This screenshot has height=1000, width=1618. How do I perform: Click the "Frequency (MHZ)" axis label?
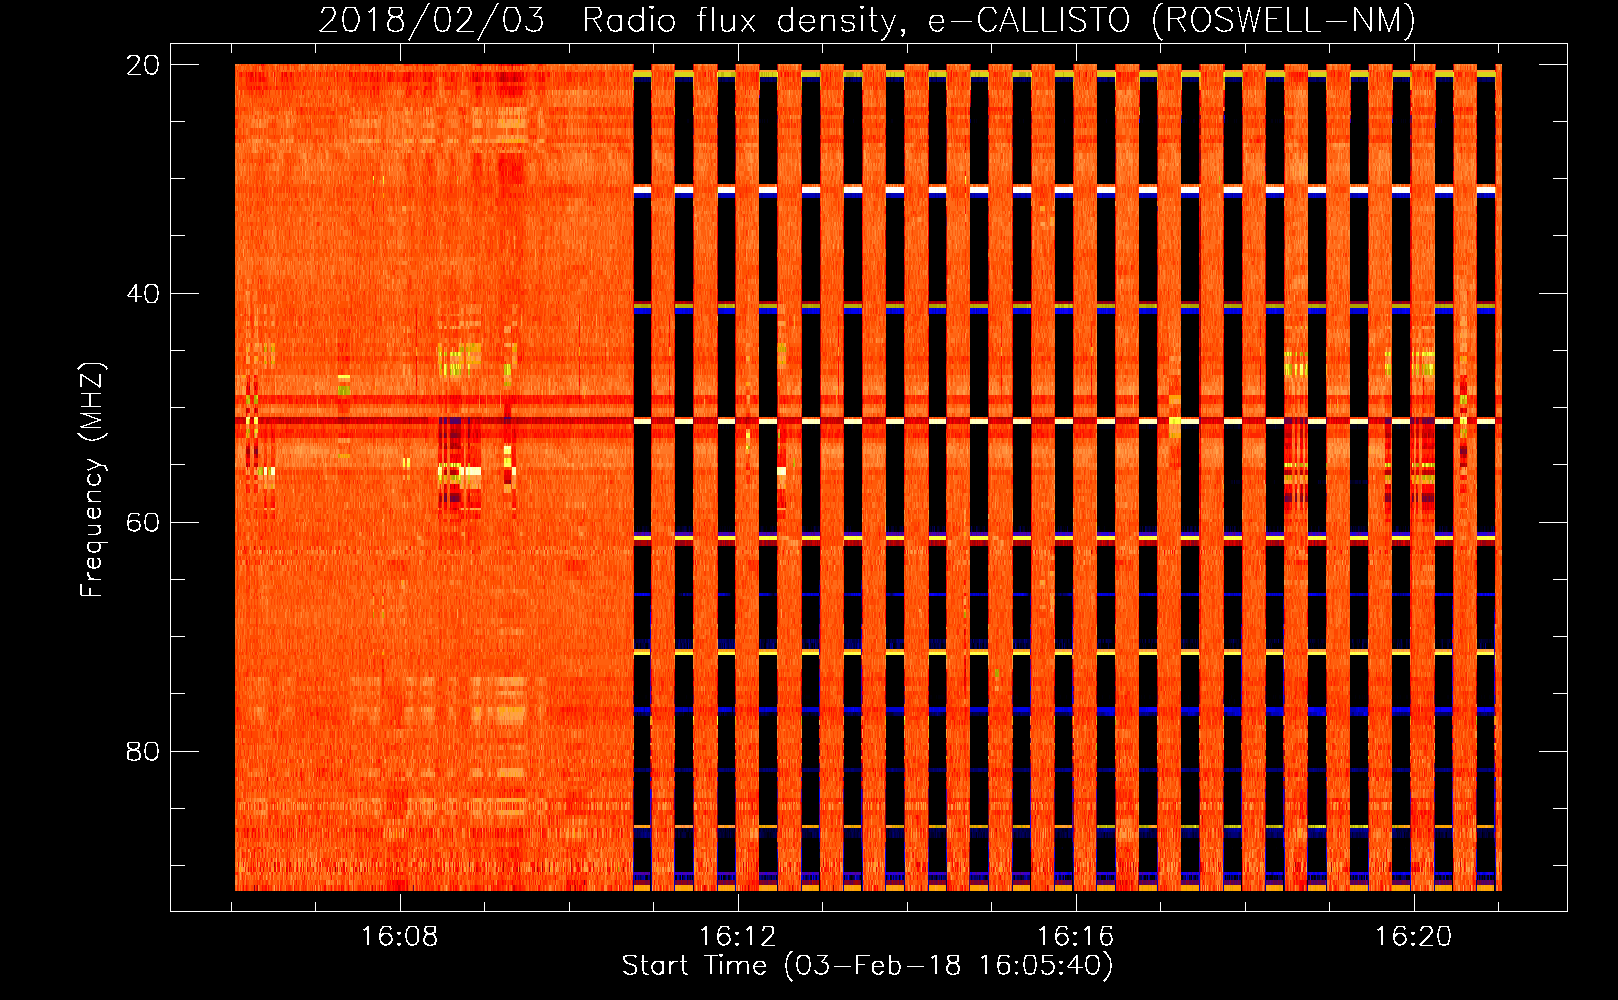pyautogui.click(x=92, y=480)
